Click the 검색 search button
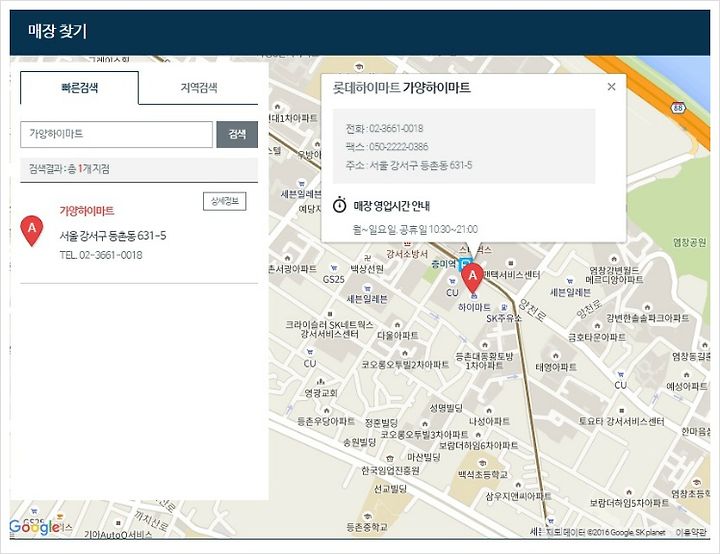Image resolution: width=720 pixels, height=554 pixels. pyautogui.click(x=237, y=134)
